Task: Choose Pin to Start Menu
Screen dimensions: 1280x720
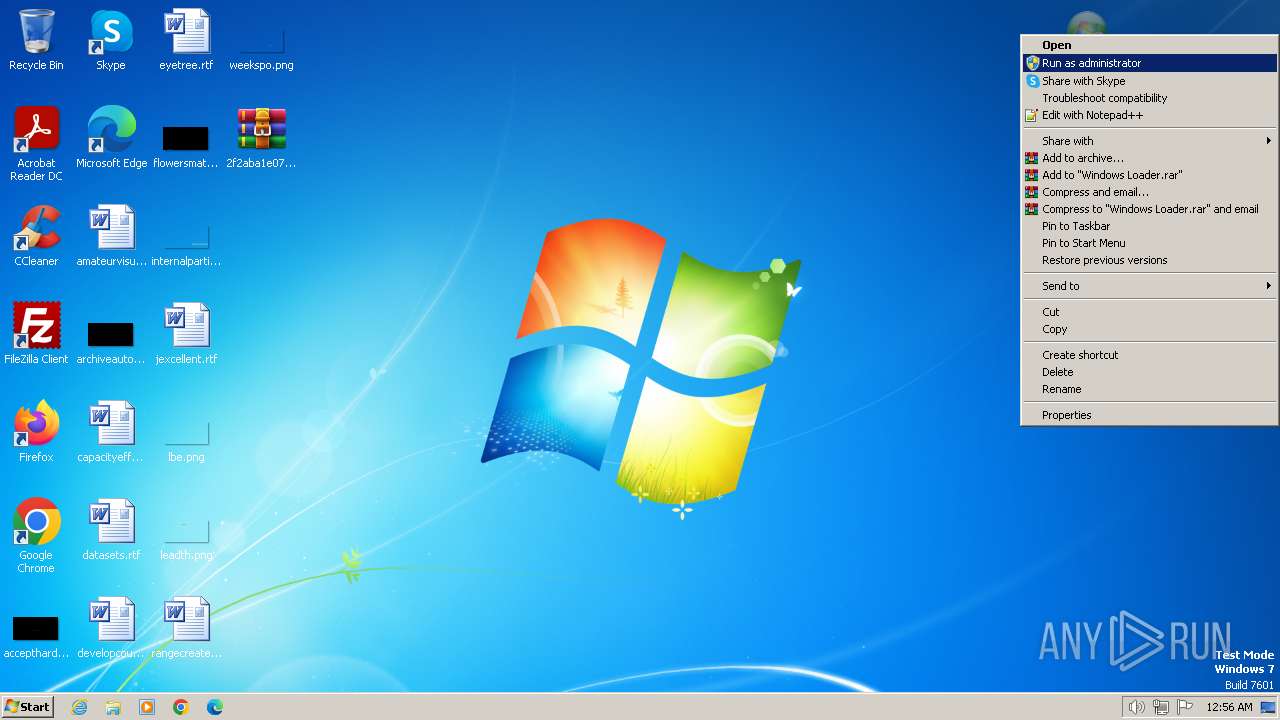Action: pyautogui.click(x=1149, y=243)
